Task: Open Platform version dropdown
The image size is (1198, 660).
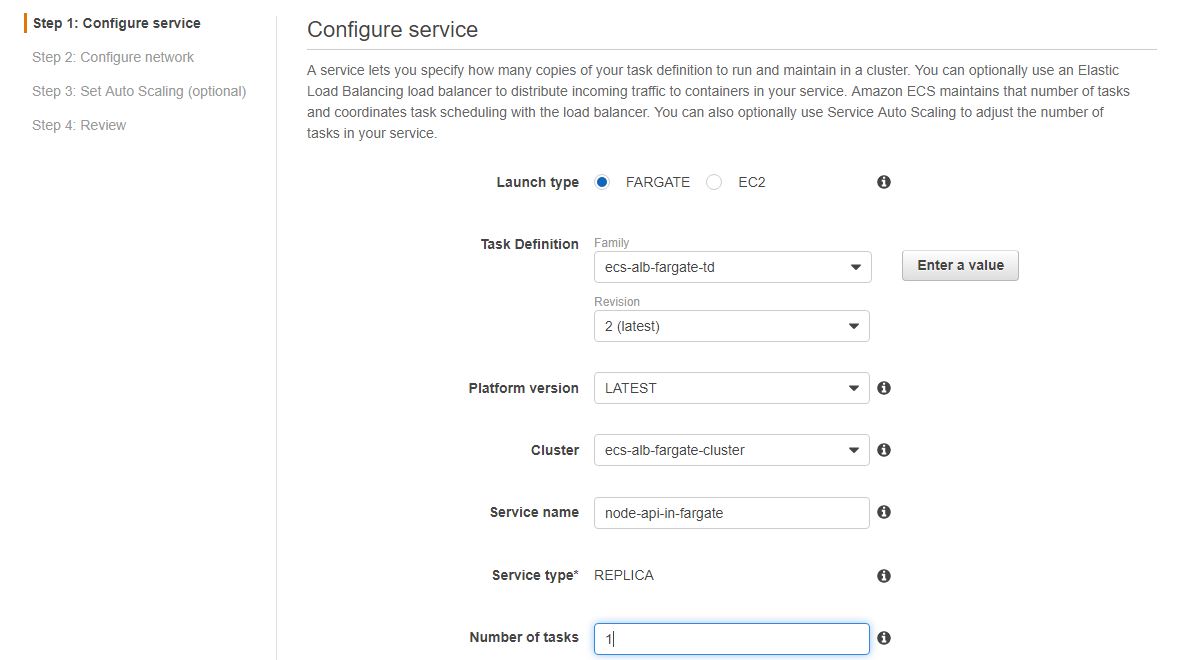Action: pos(732,388)
